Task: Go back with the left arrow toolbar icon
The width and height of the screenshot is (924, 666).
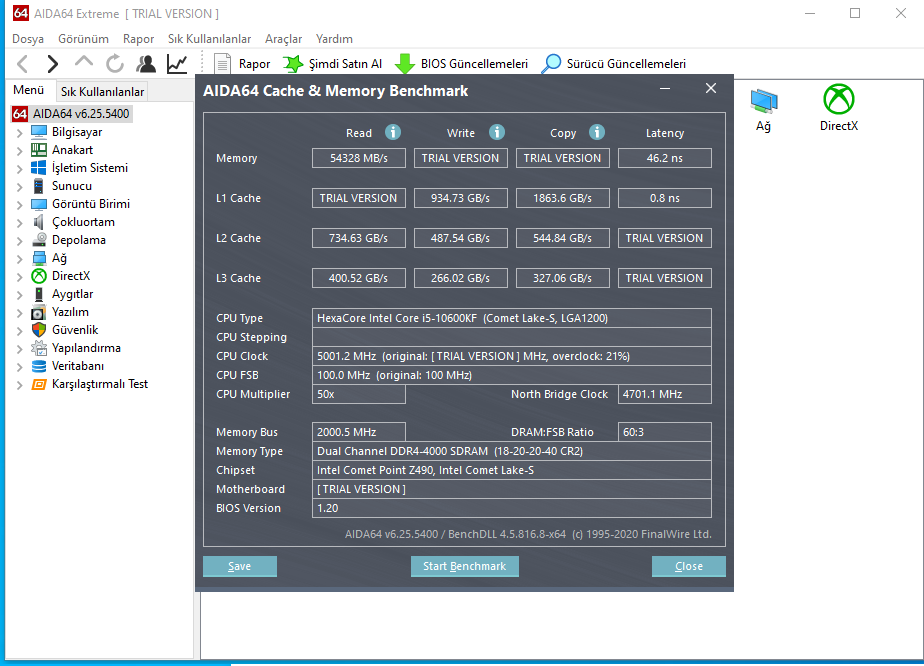Action: coord(22,64)
